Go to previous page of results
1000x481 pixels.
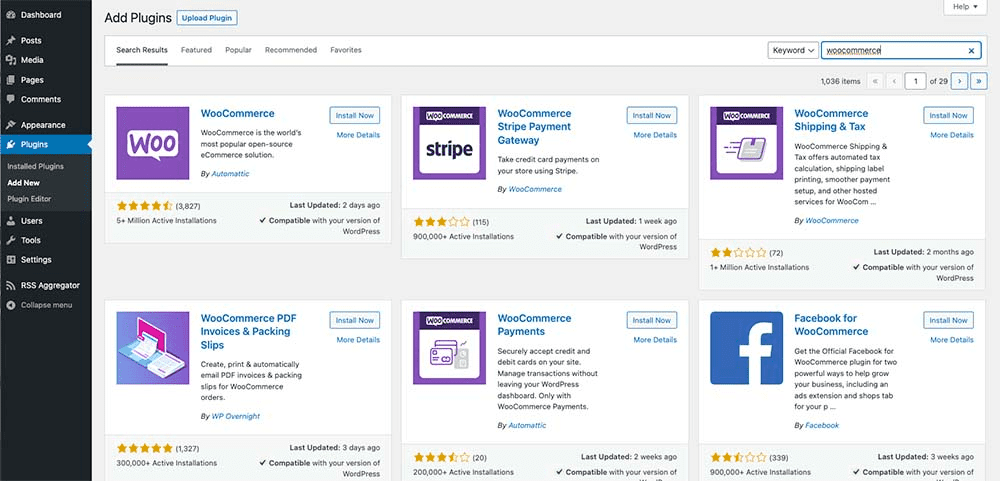(x=894, y=81)
